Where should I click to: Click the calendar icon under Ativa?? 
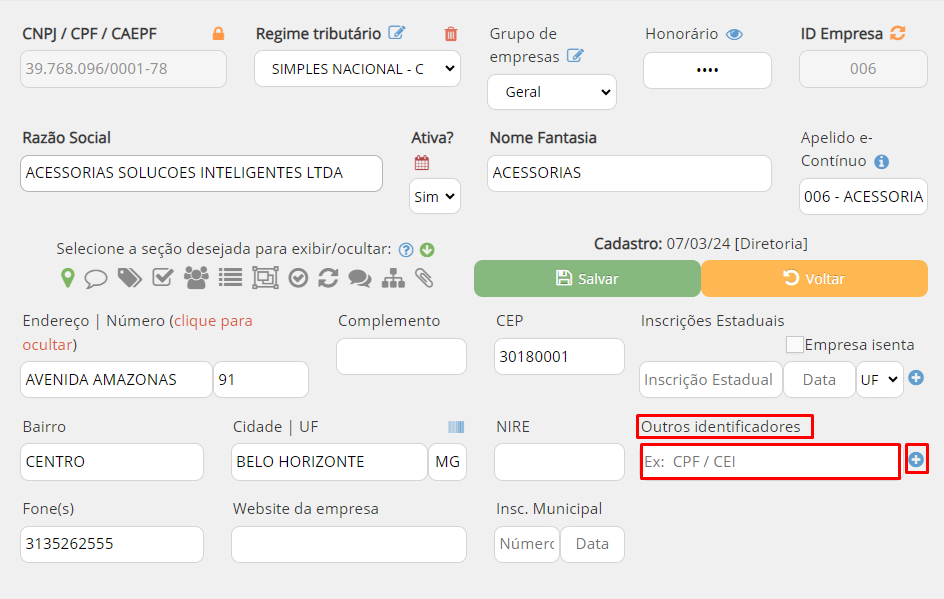tap(422, 163)
